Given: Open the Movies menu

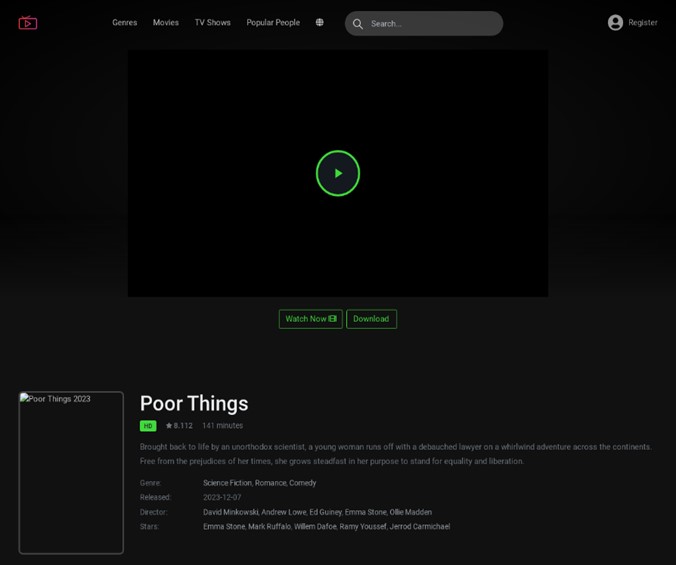Looking at the screenshot, I should coord(166,22).
